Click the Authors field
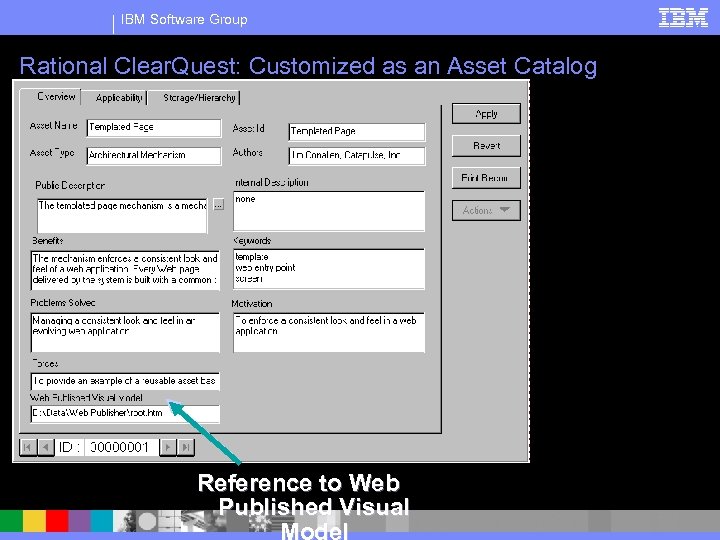Viewport: 720px width, 540px height. 357,156
